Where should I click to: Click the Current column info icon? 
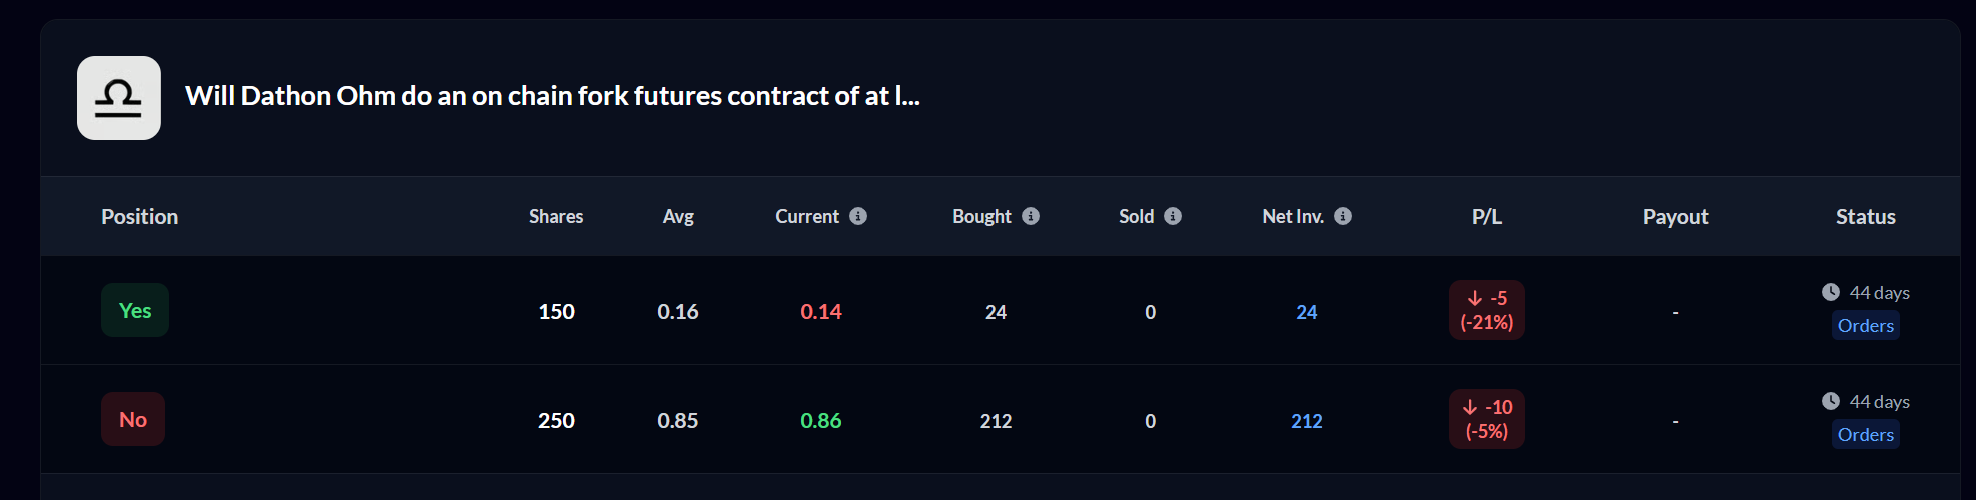(x=858, y=216)
